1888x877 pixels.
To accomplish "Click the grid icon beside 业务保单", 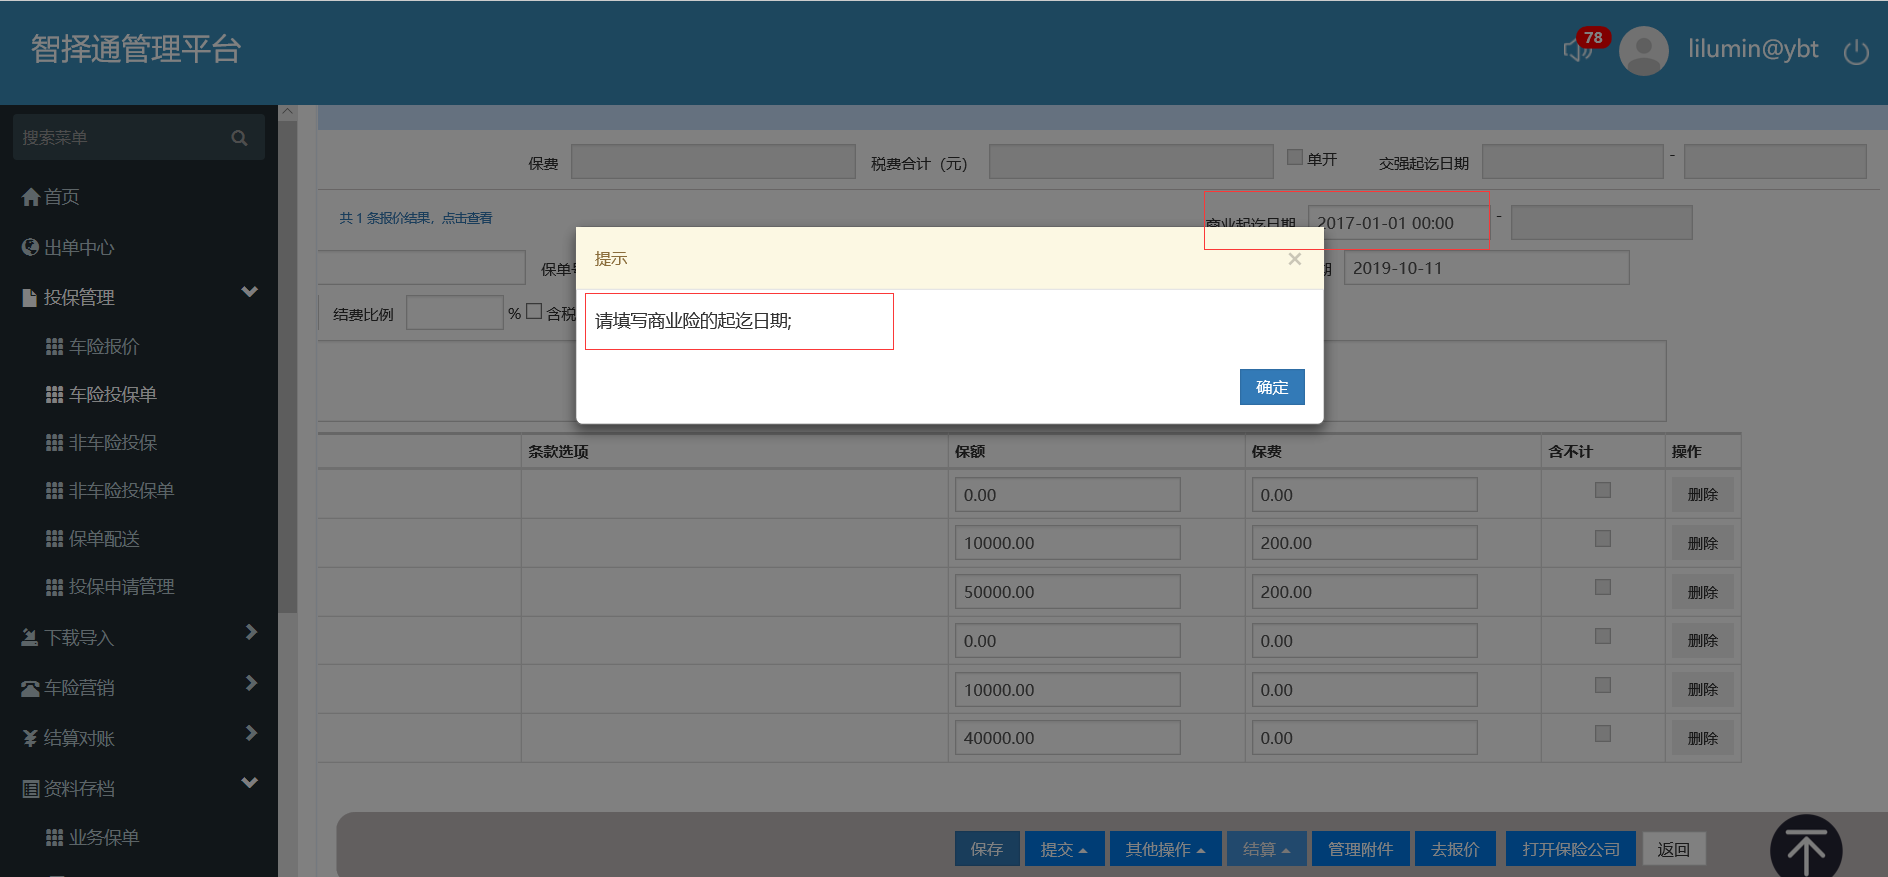I will tap(55, 837).
